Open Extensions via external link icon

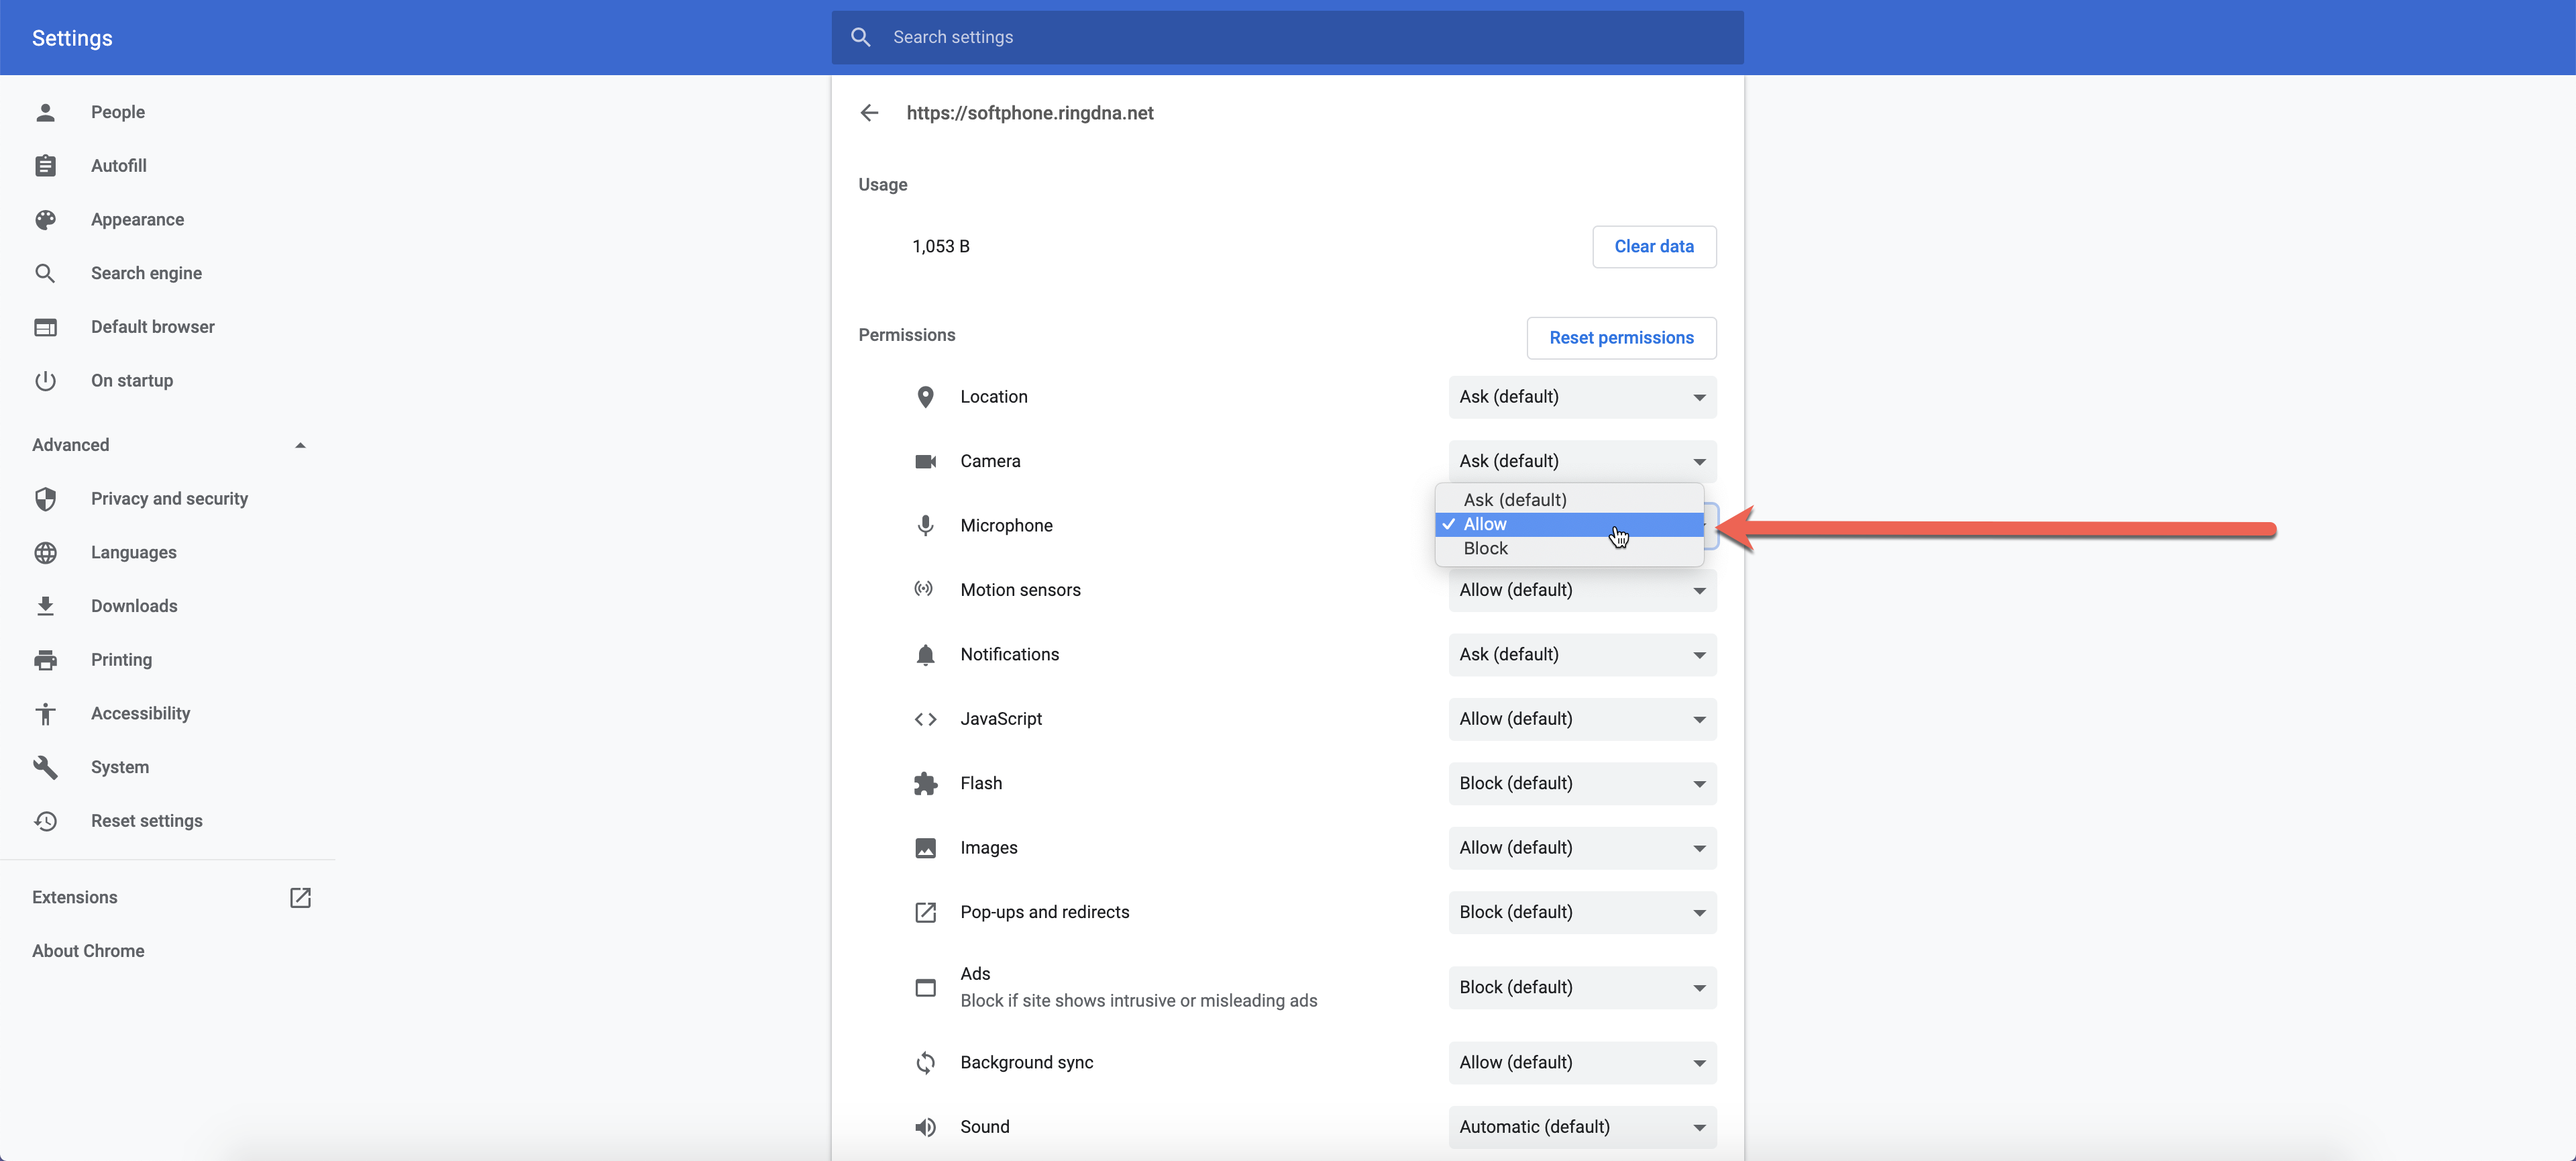[300, 897]
